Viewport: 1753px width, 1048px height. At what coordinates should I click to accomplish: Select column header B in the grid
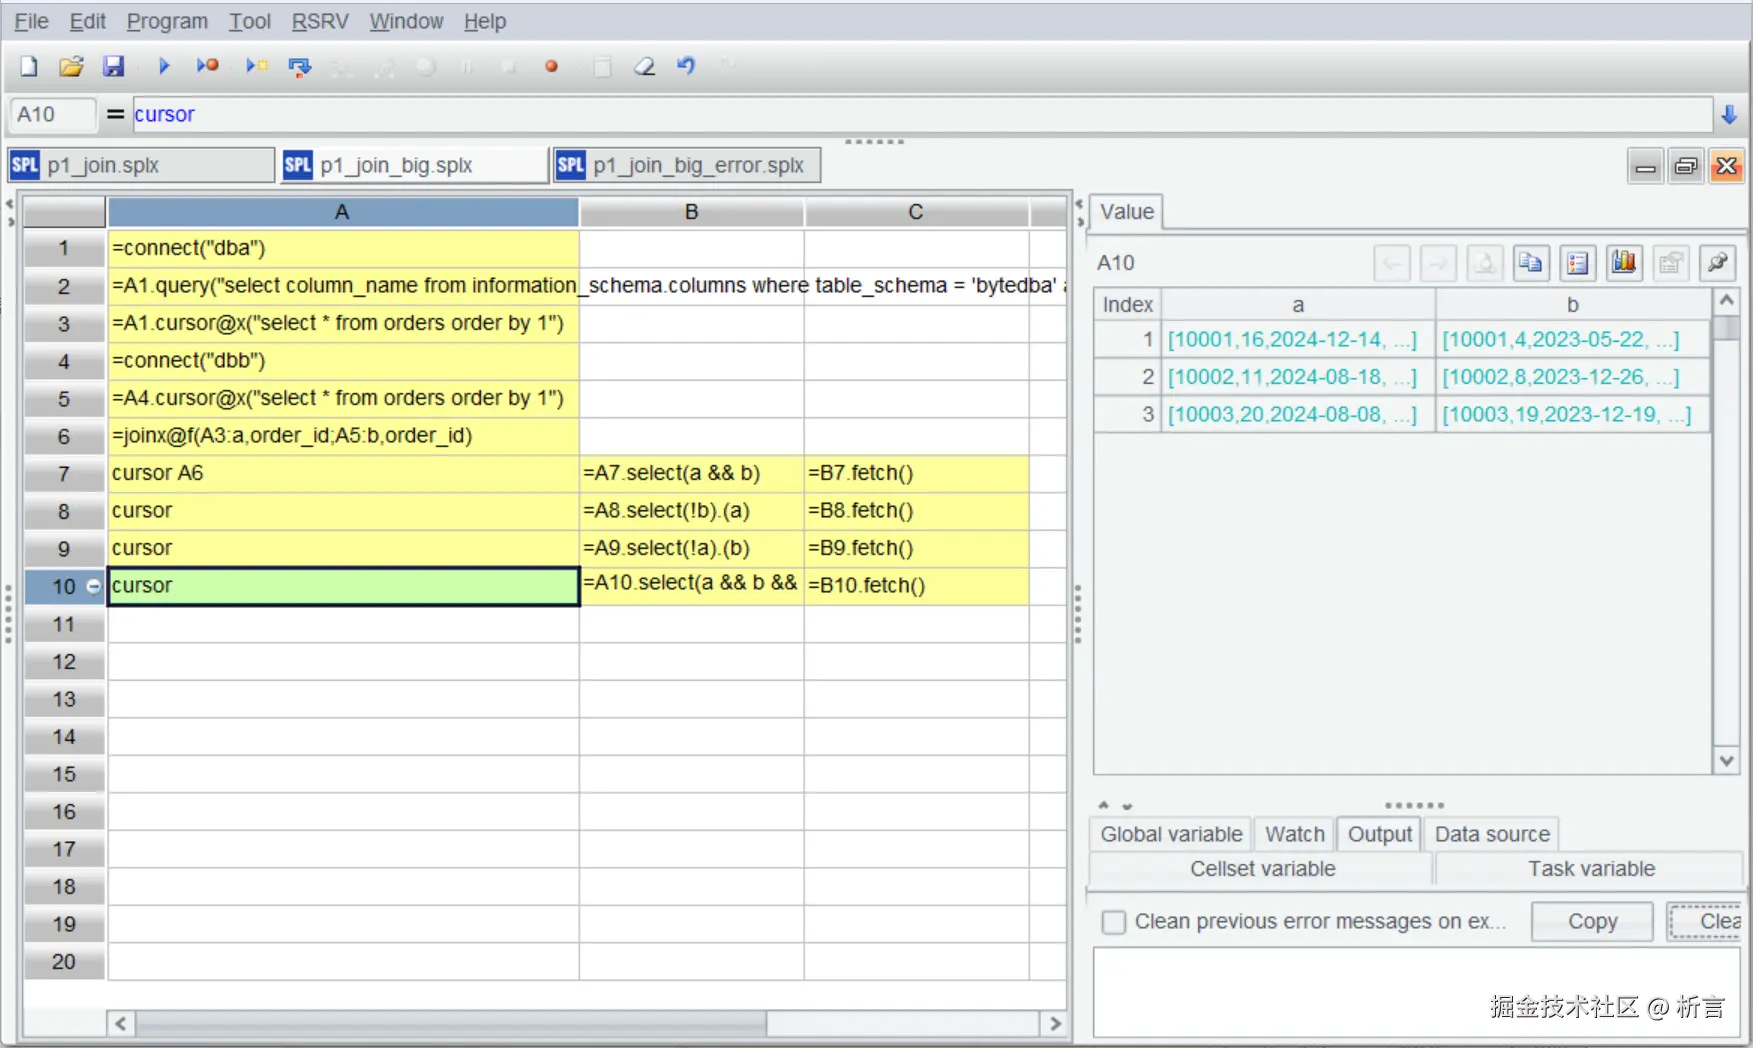691,212
